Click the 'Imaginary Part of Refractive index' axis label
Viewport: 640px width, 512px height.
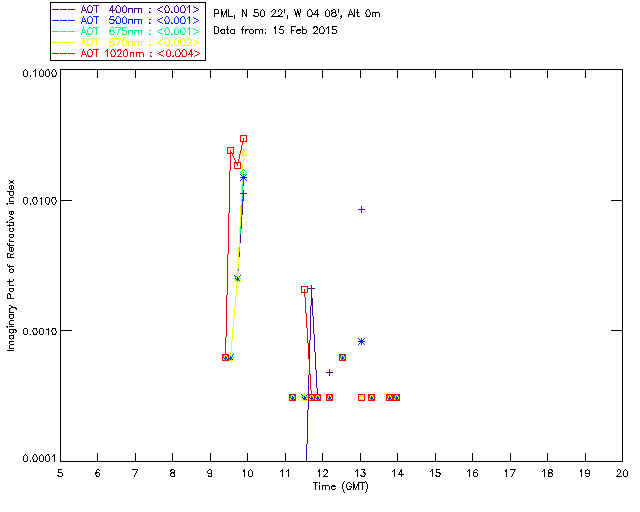pos(11,265)
